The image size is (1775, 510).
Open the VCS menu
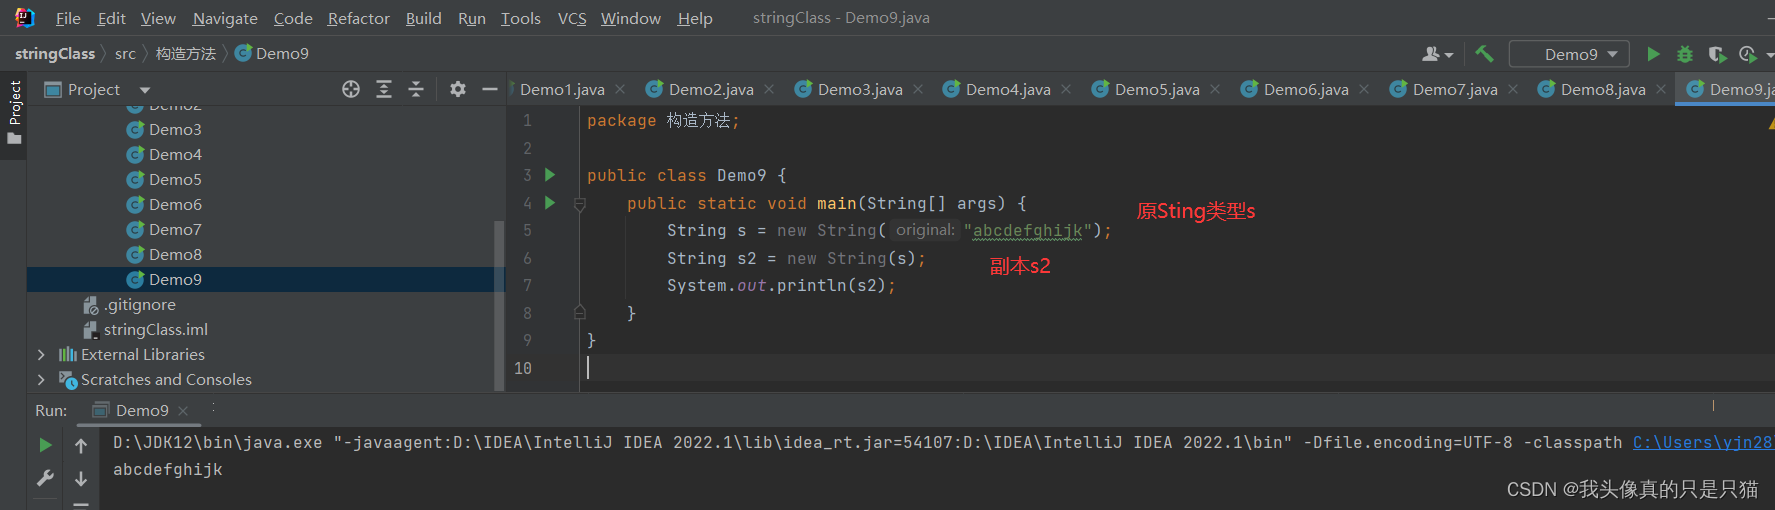point(572,18)
